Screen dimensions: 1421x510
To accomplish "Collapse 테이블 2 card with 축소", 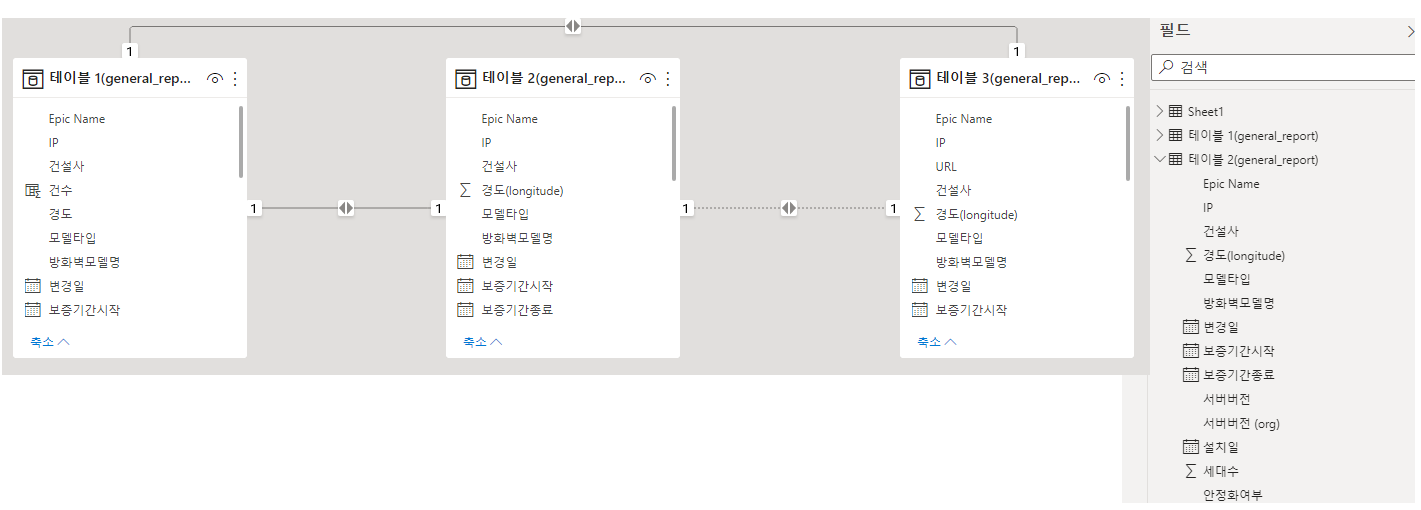I will click(x=482, y=342).
